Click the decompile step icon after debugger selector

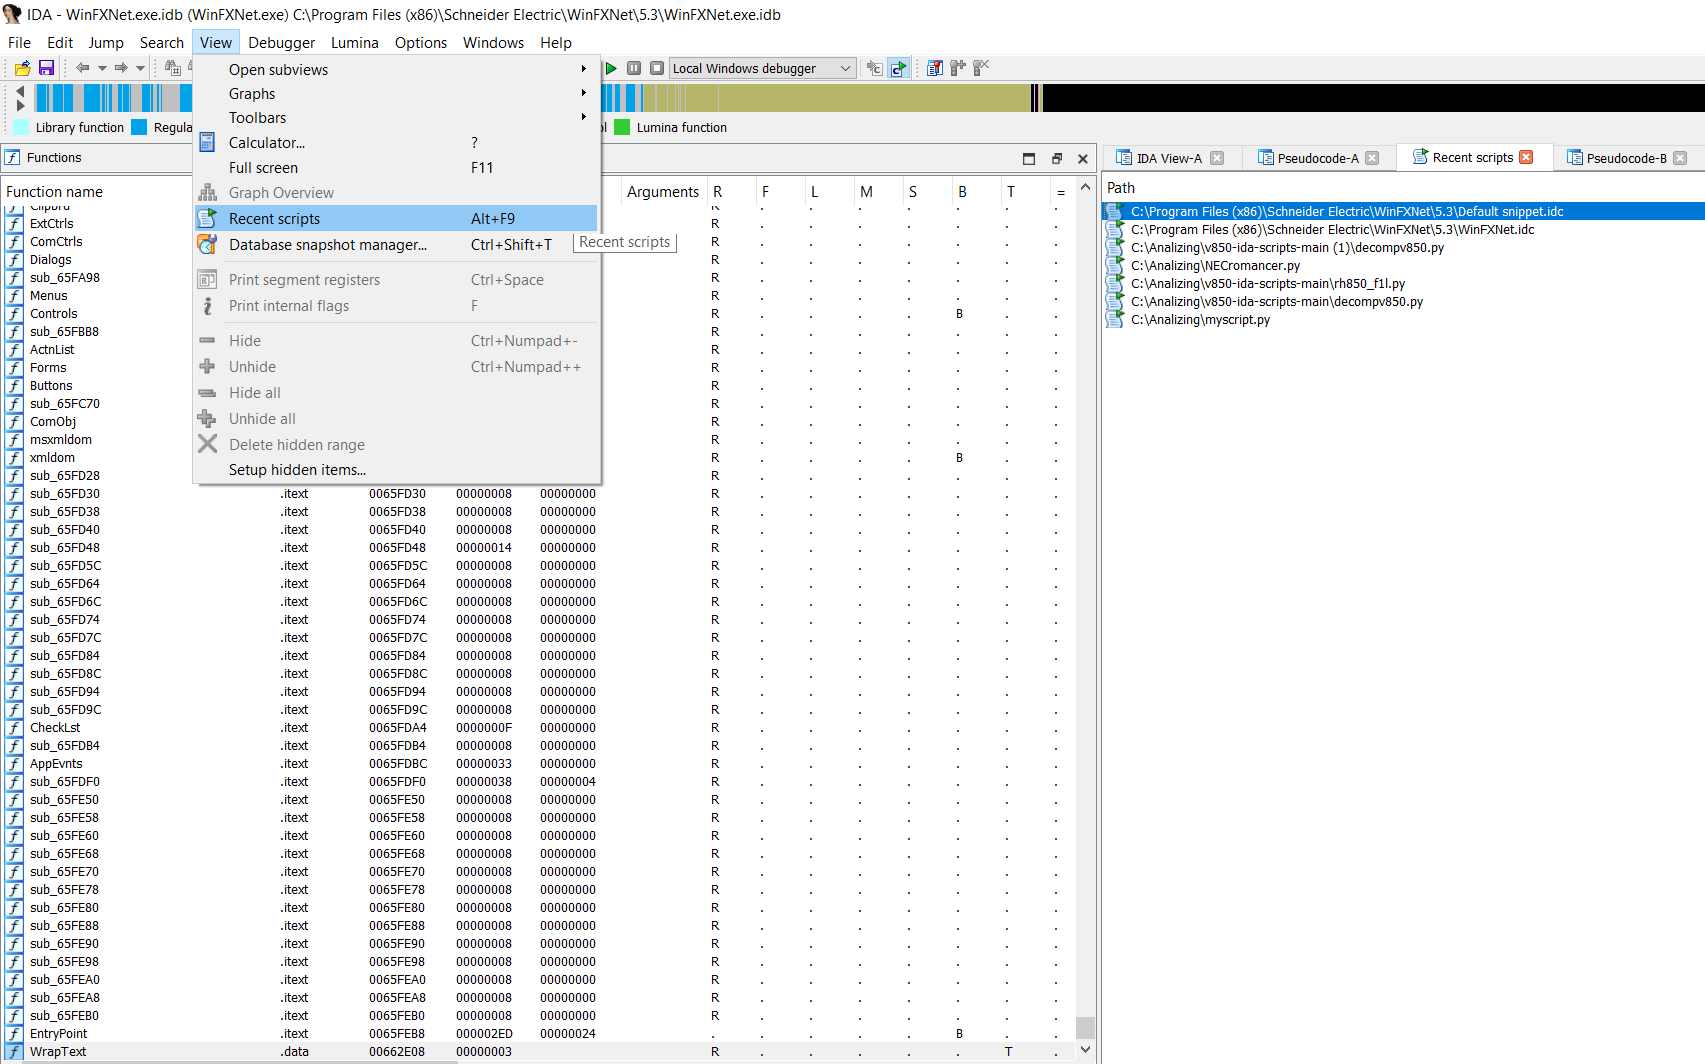(x=875, y=68)
